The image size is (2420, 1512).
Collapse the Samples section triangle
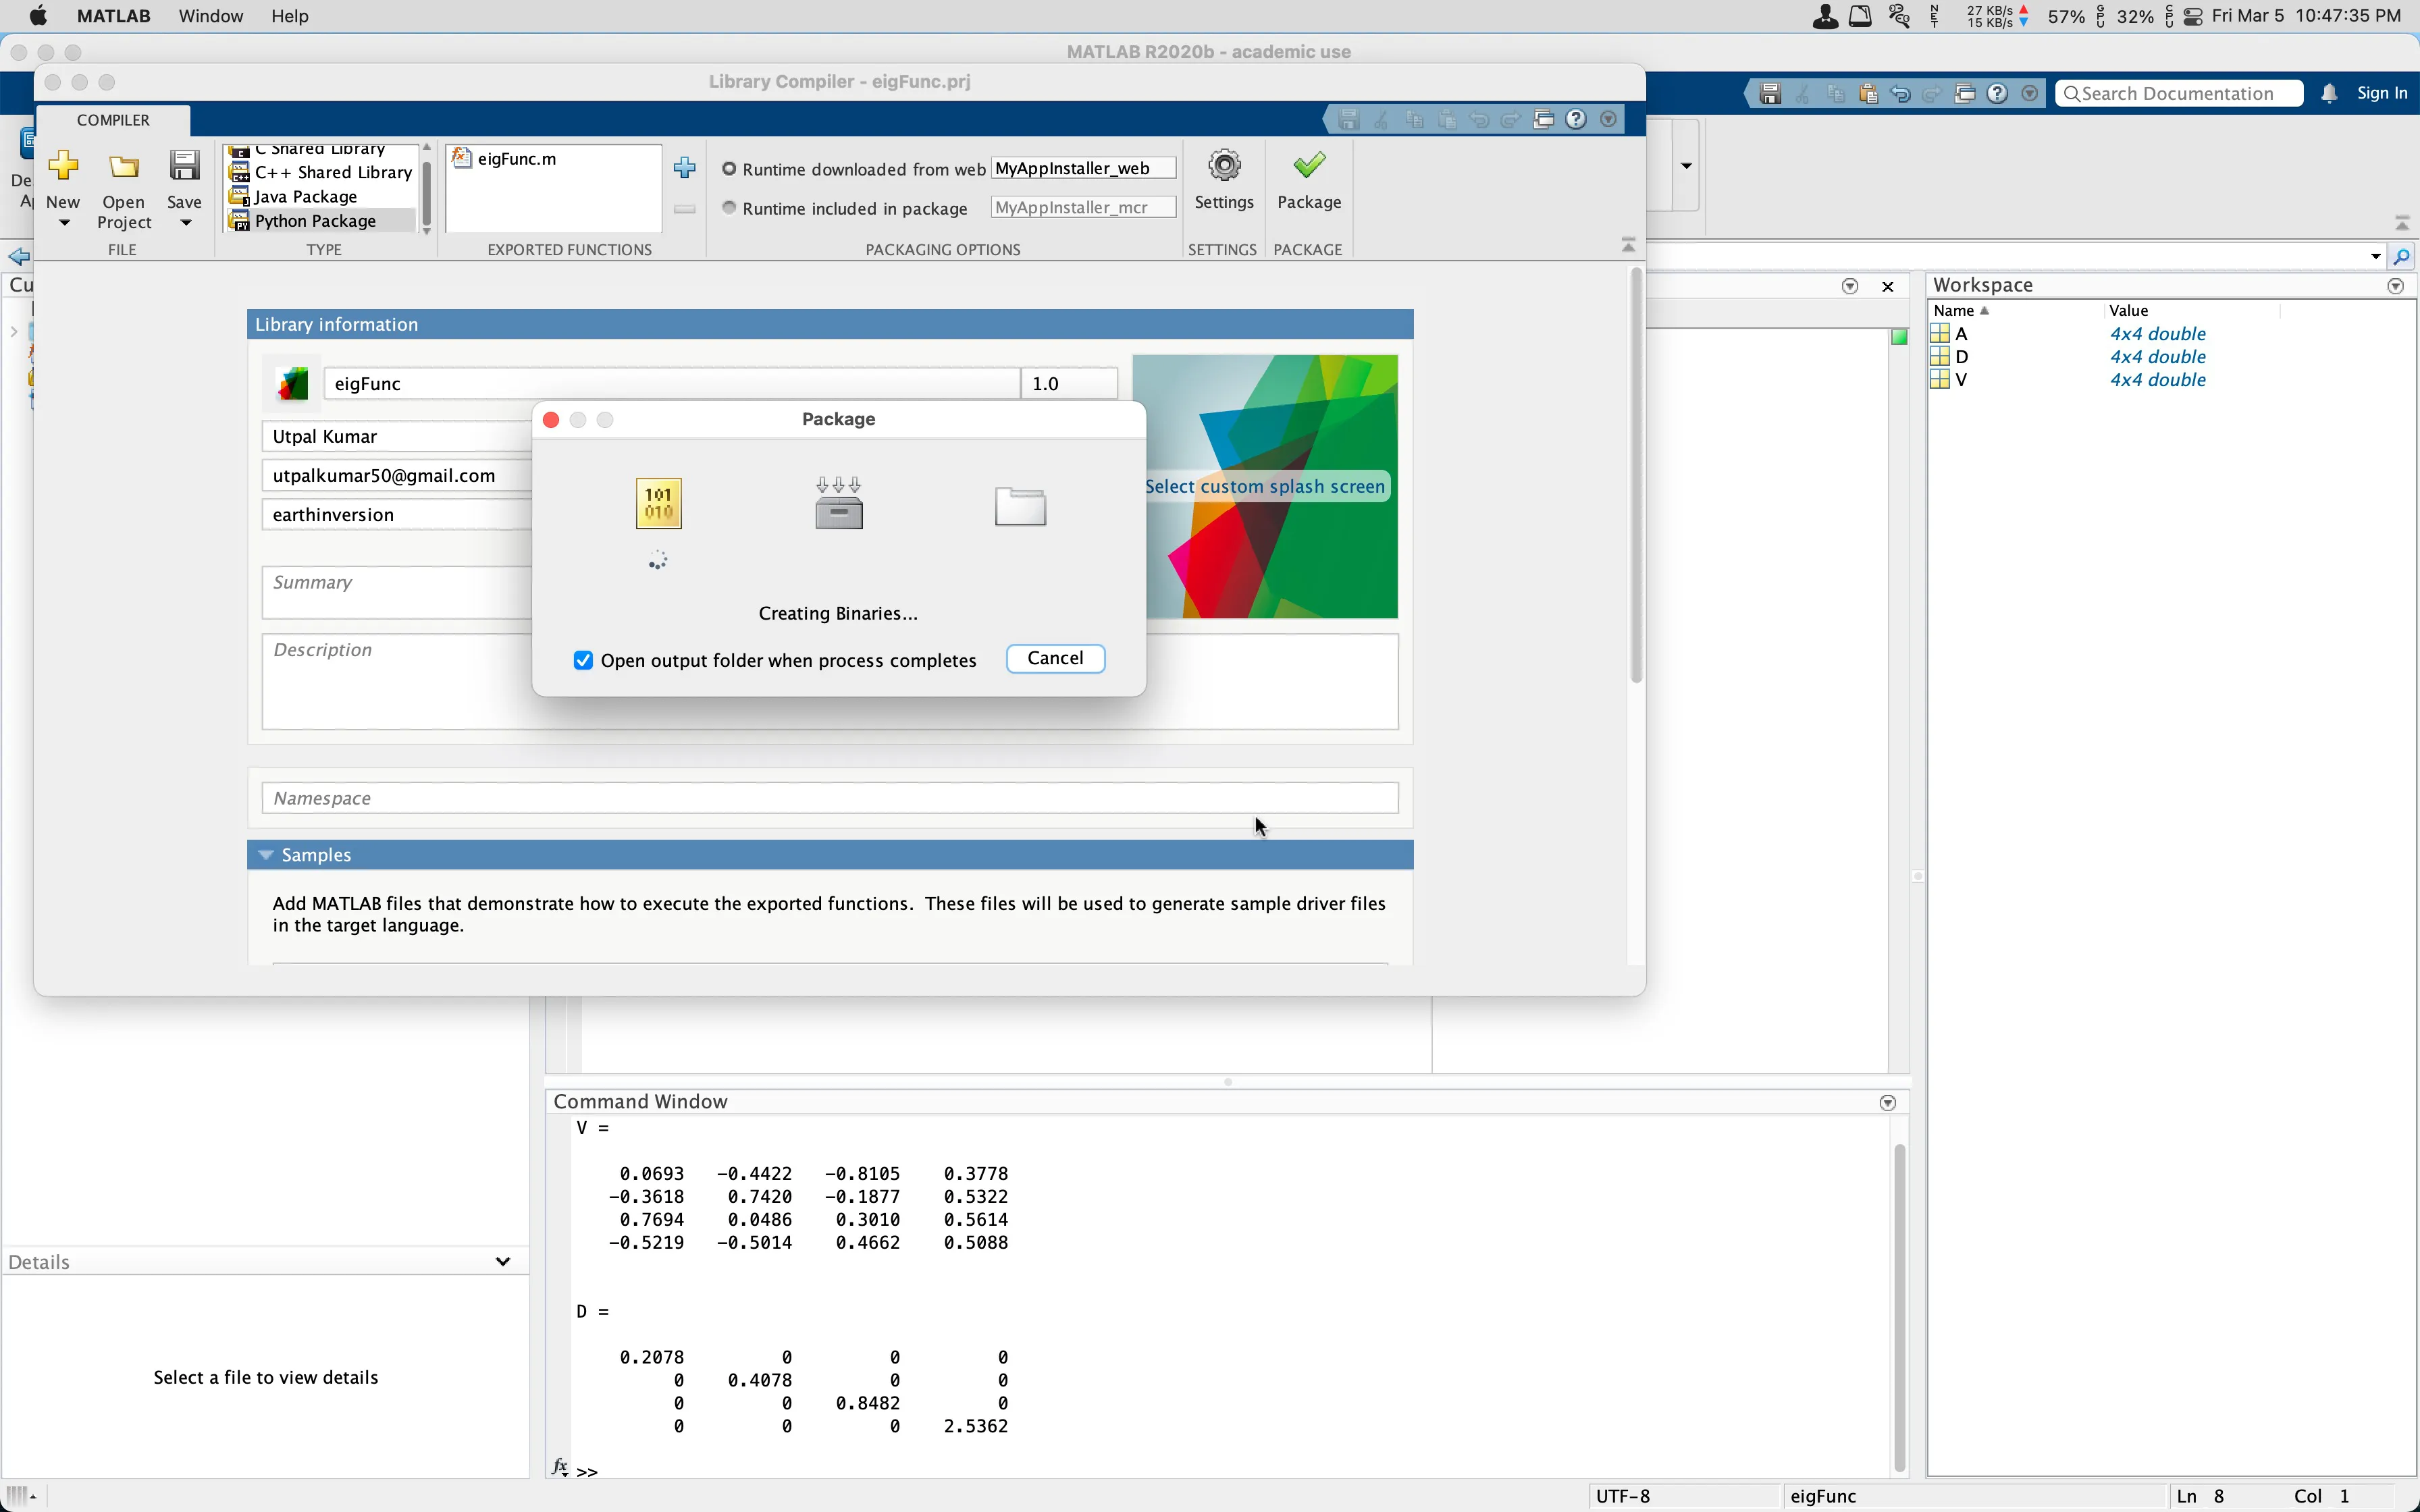coord(265,855)
